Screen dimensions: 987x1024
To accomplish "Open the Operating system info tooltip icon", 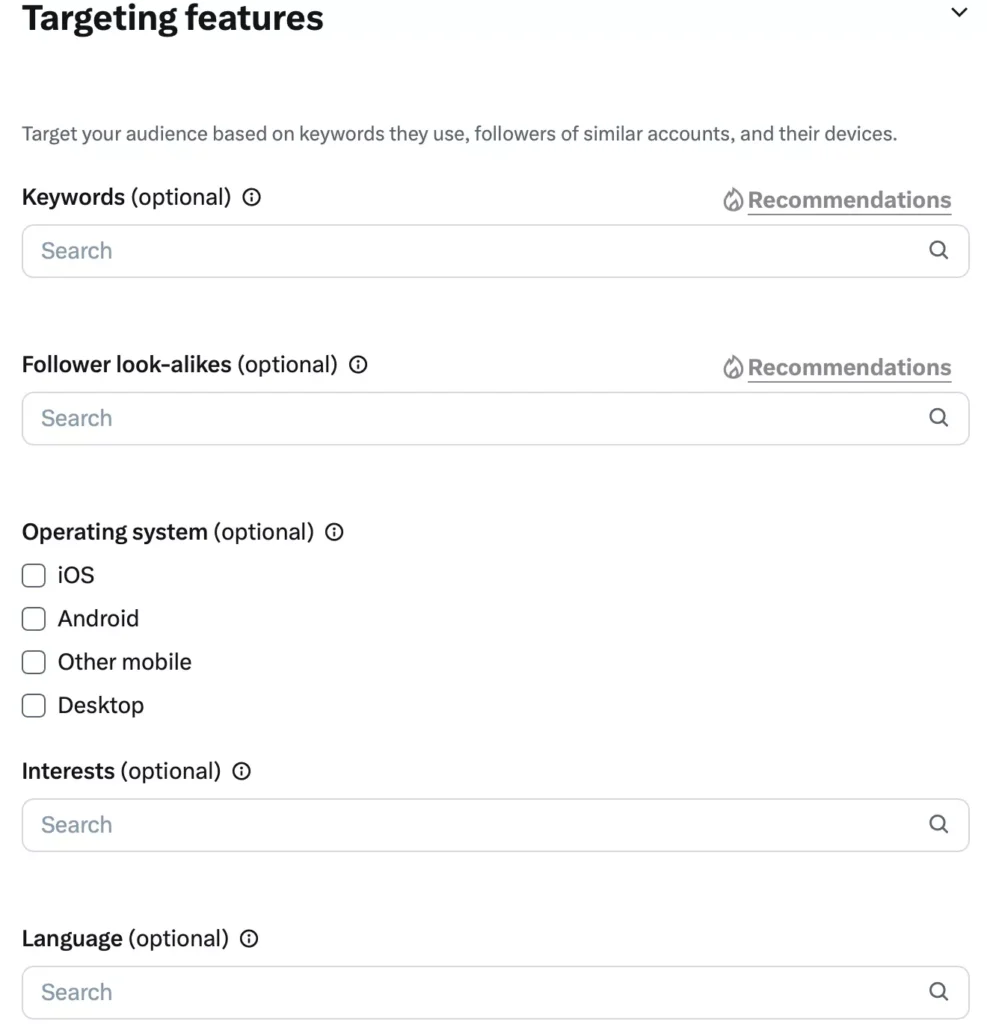I will (x=333, y=532).
